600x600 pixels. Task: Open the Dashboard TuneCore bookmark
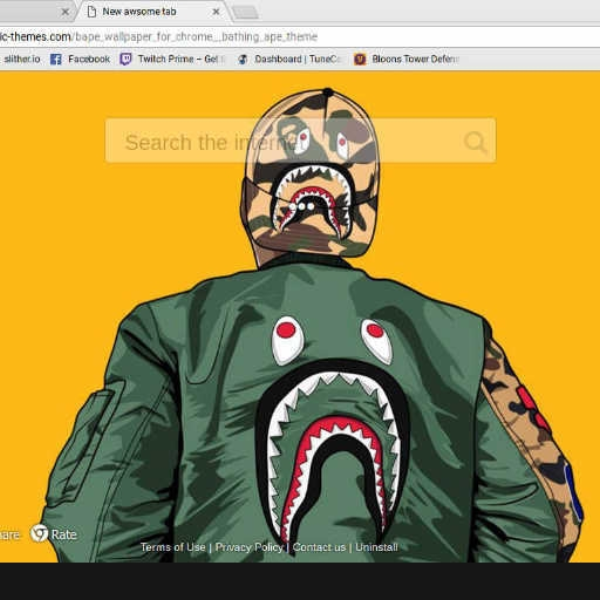point(290,59)
